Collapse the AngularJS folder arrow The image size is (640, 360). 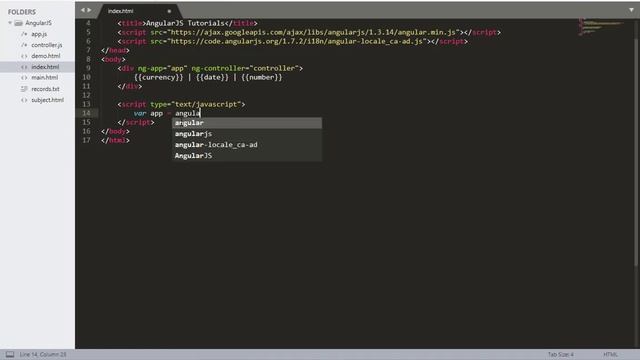(10, 23)
